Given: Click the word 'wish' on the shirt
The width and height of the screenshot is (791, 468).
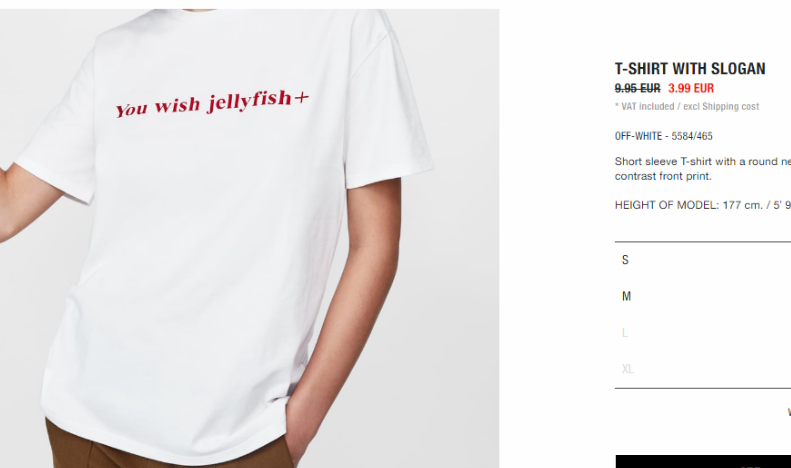Looking at the screenshot, I should pyautogui.click(x=178, y=105).
